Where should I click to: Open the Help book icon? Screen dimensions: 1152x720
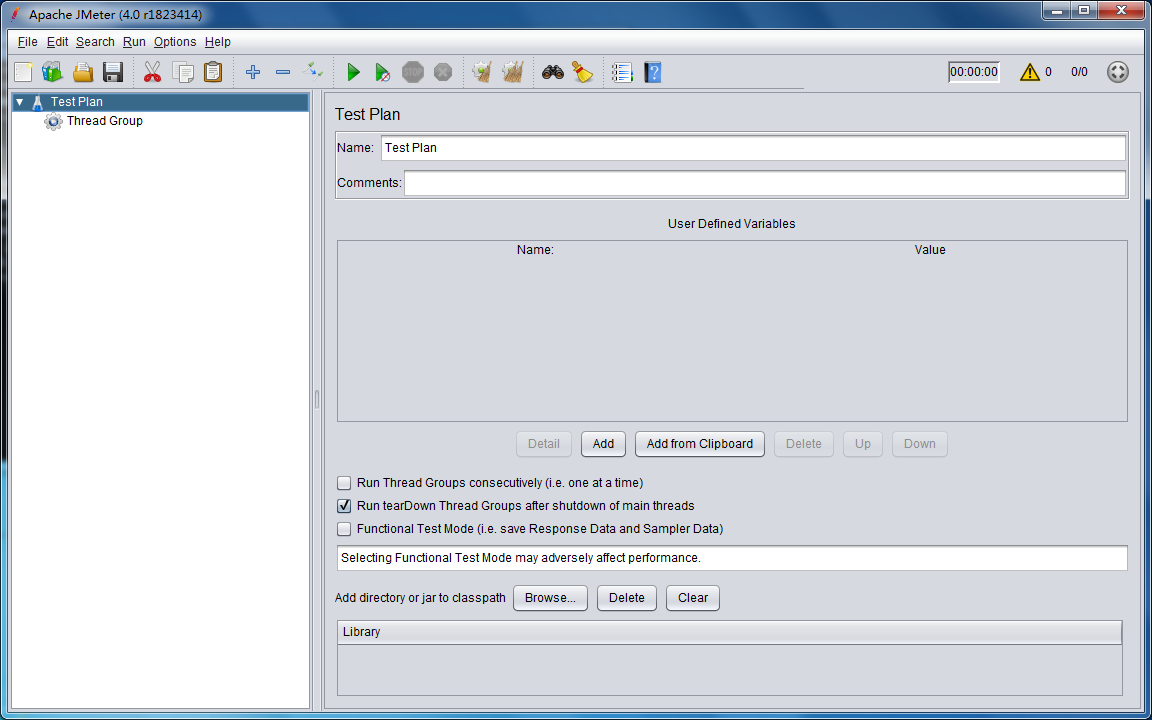652,72
